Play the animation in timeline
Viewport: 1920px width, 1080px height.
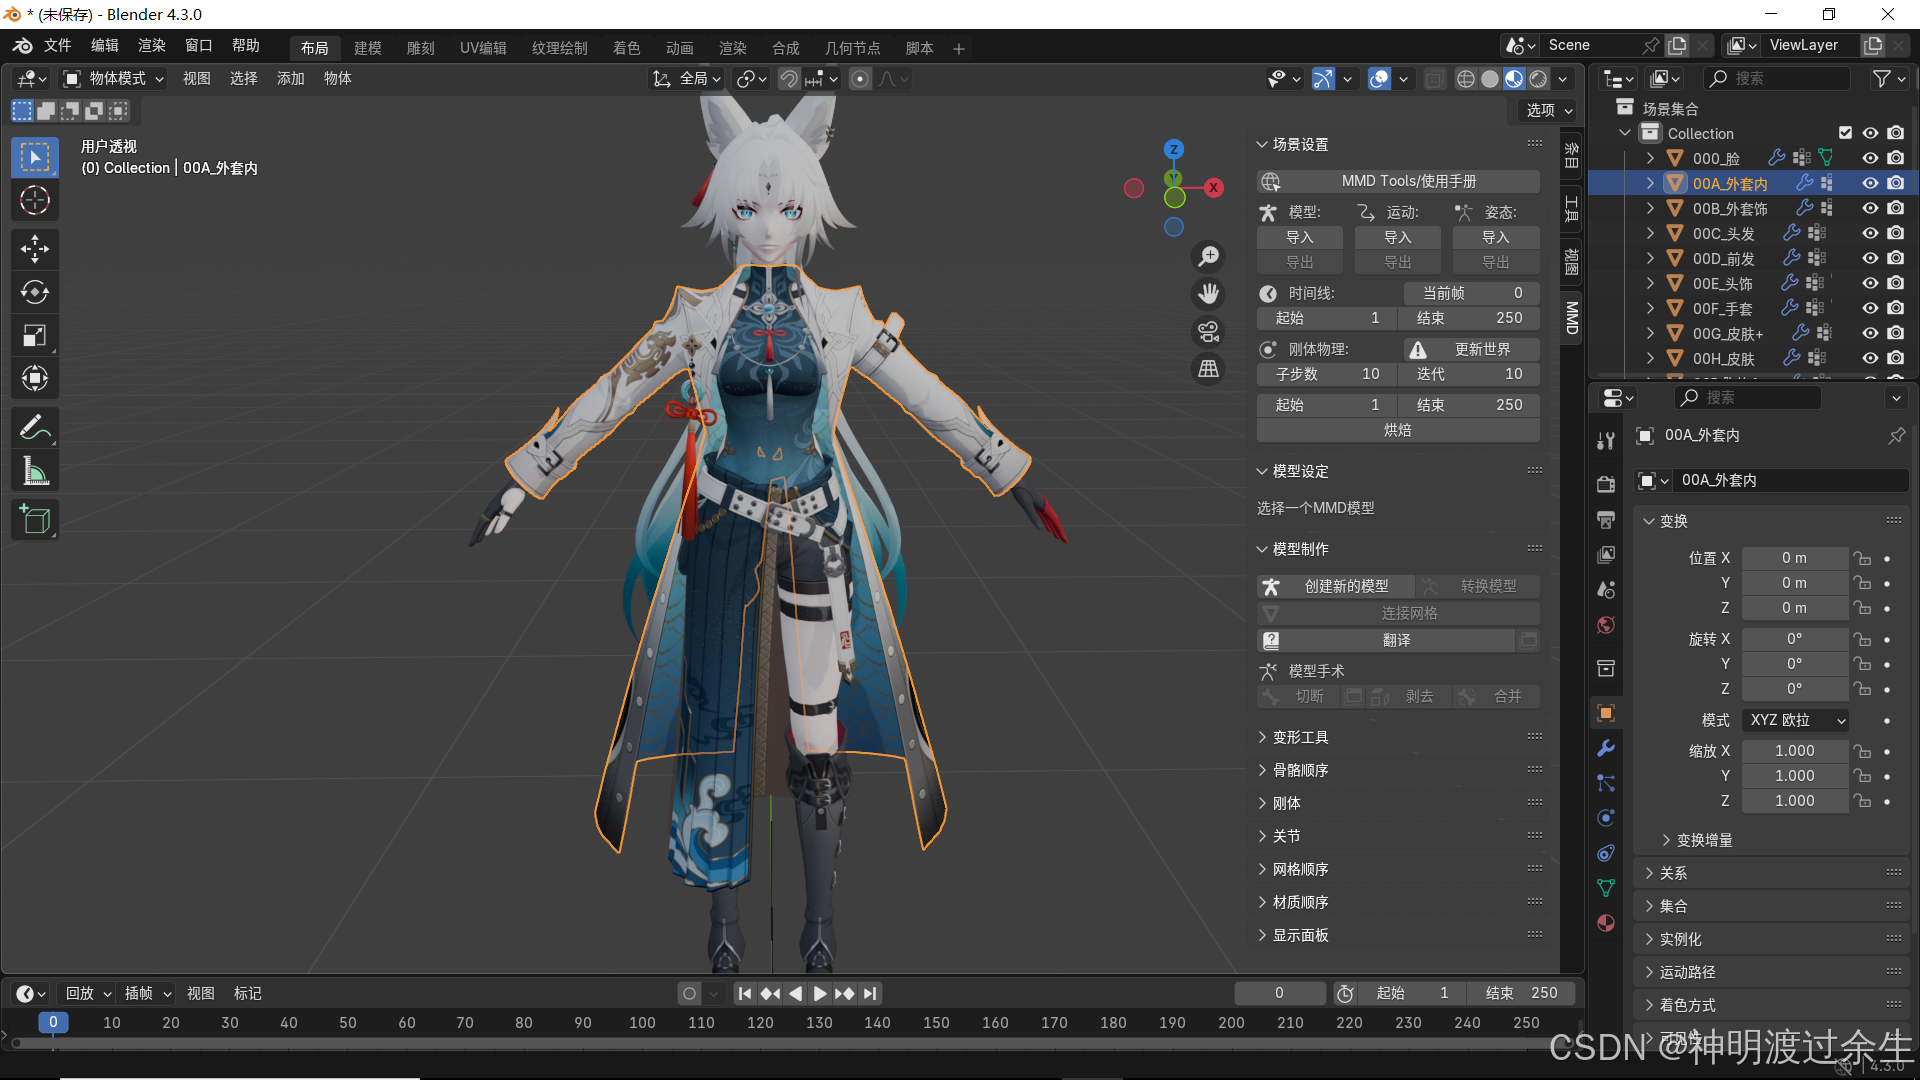point(820,993)
